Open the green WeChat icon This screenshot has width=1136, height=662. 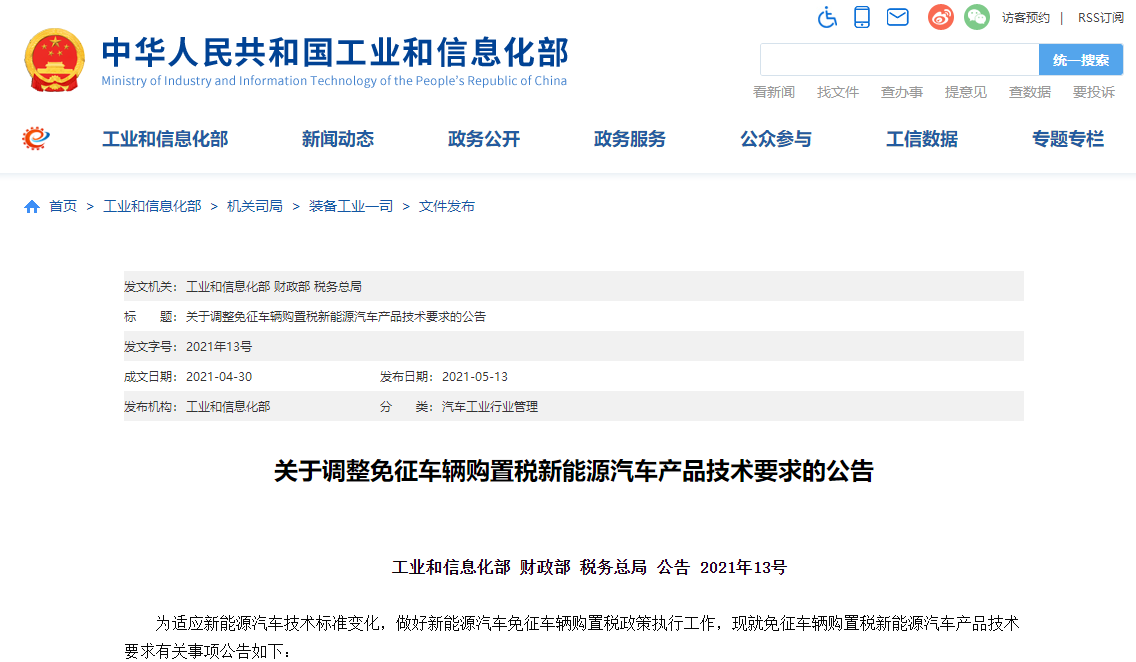point(977,17)
